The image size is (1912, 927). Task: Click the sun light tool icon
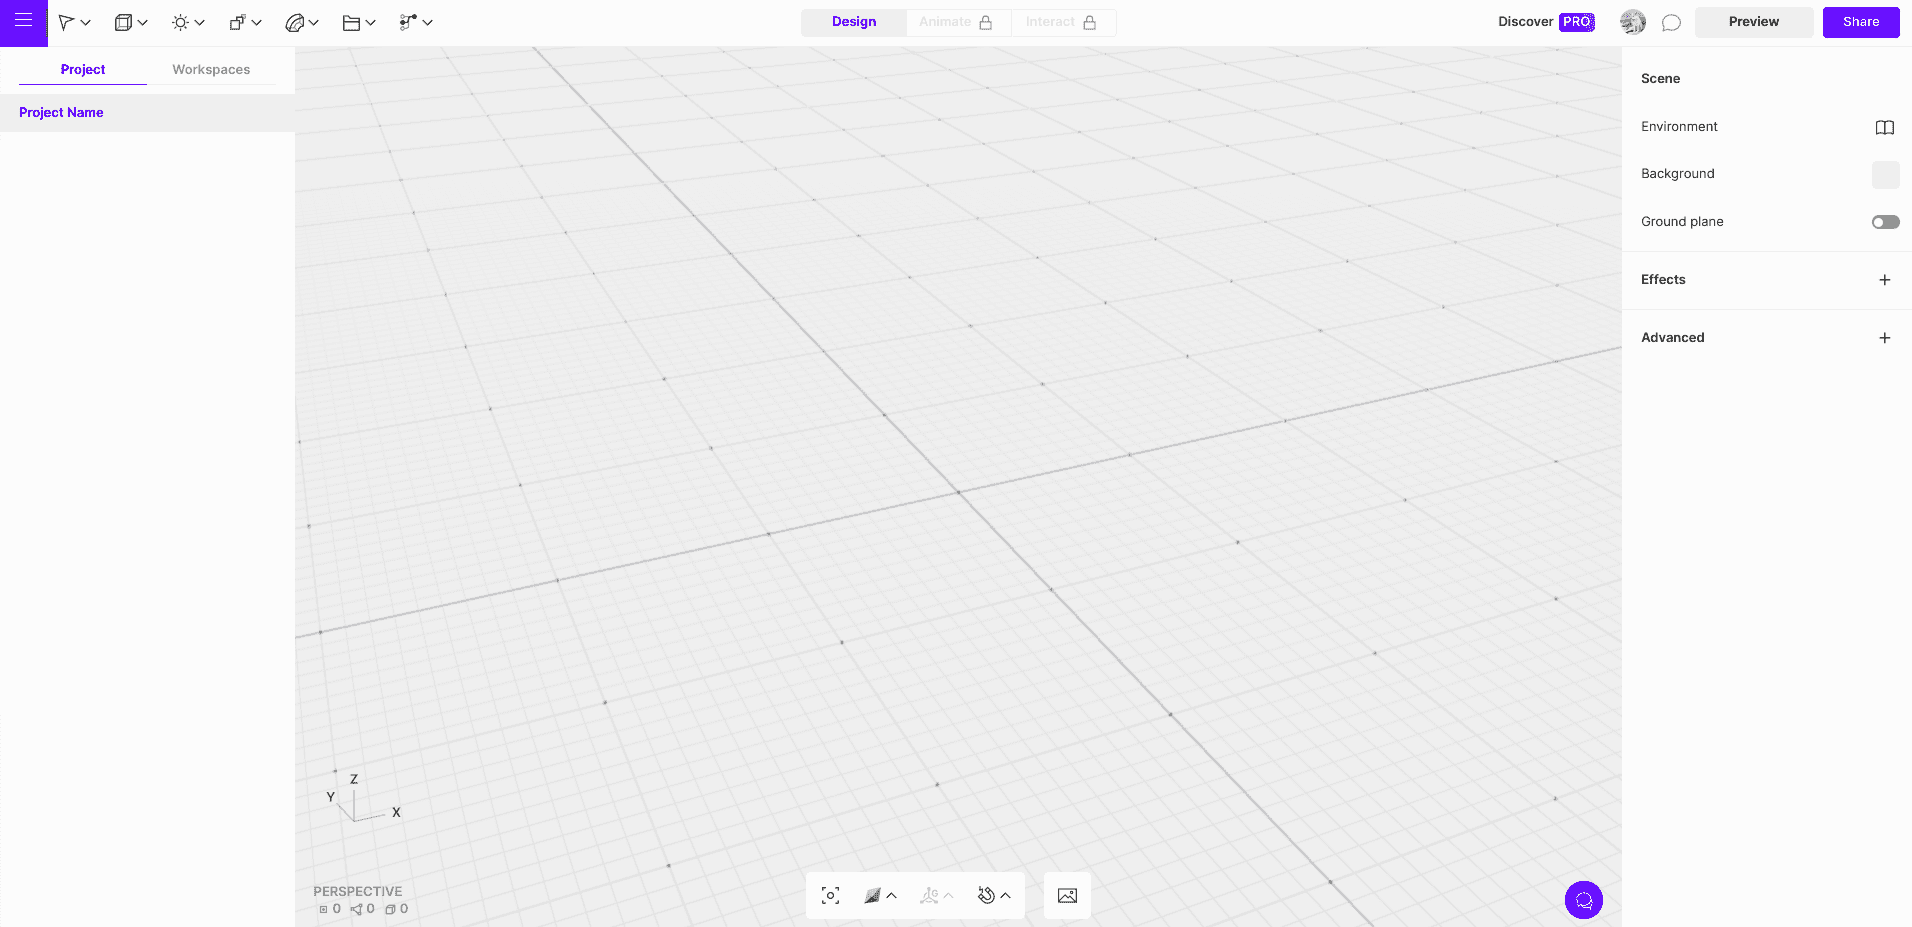[x=180, y=22]
